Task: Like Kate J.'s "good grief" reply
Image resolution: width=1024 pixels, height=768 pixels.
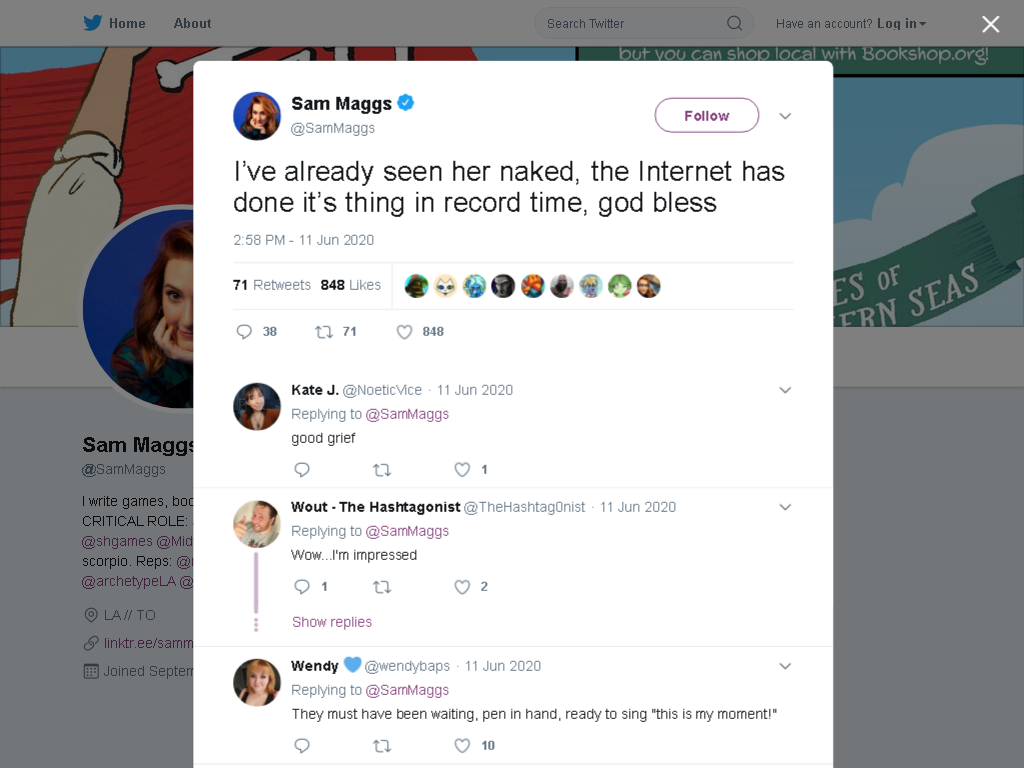Action: (462, 470)
